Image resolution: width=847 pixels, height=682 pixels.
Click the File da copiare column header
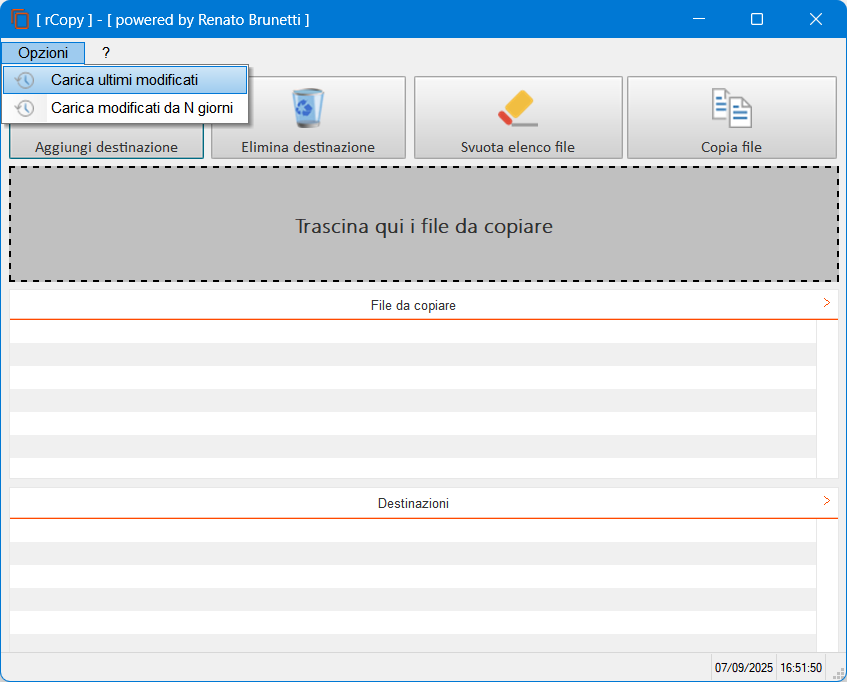(412, 305)
